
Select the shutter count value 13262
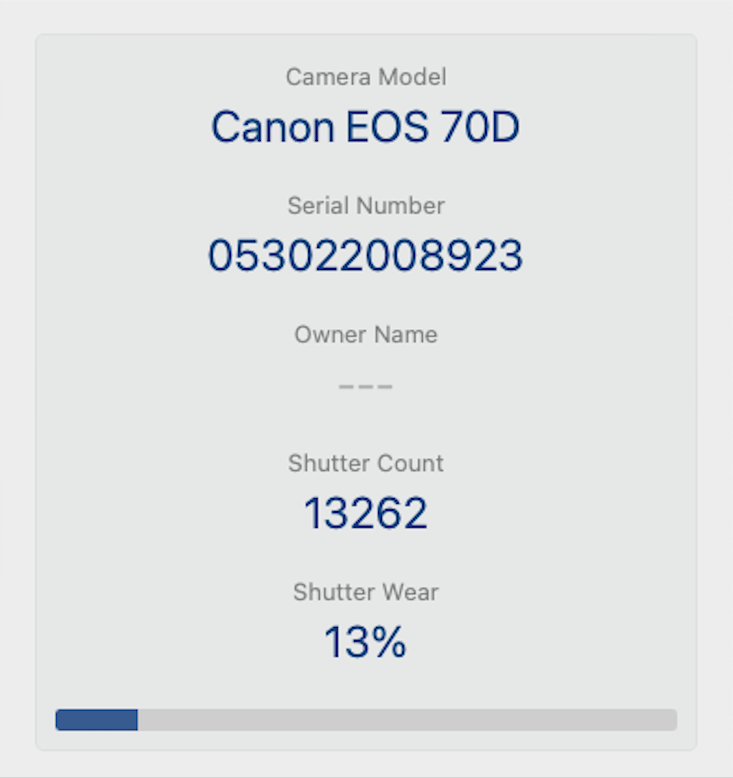(366, 513)
